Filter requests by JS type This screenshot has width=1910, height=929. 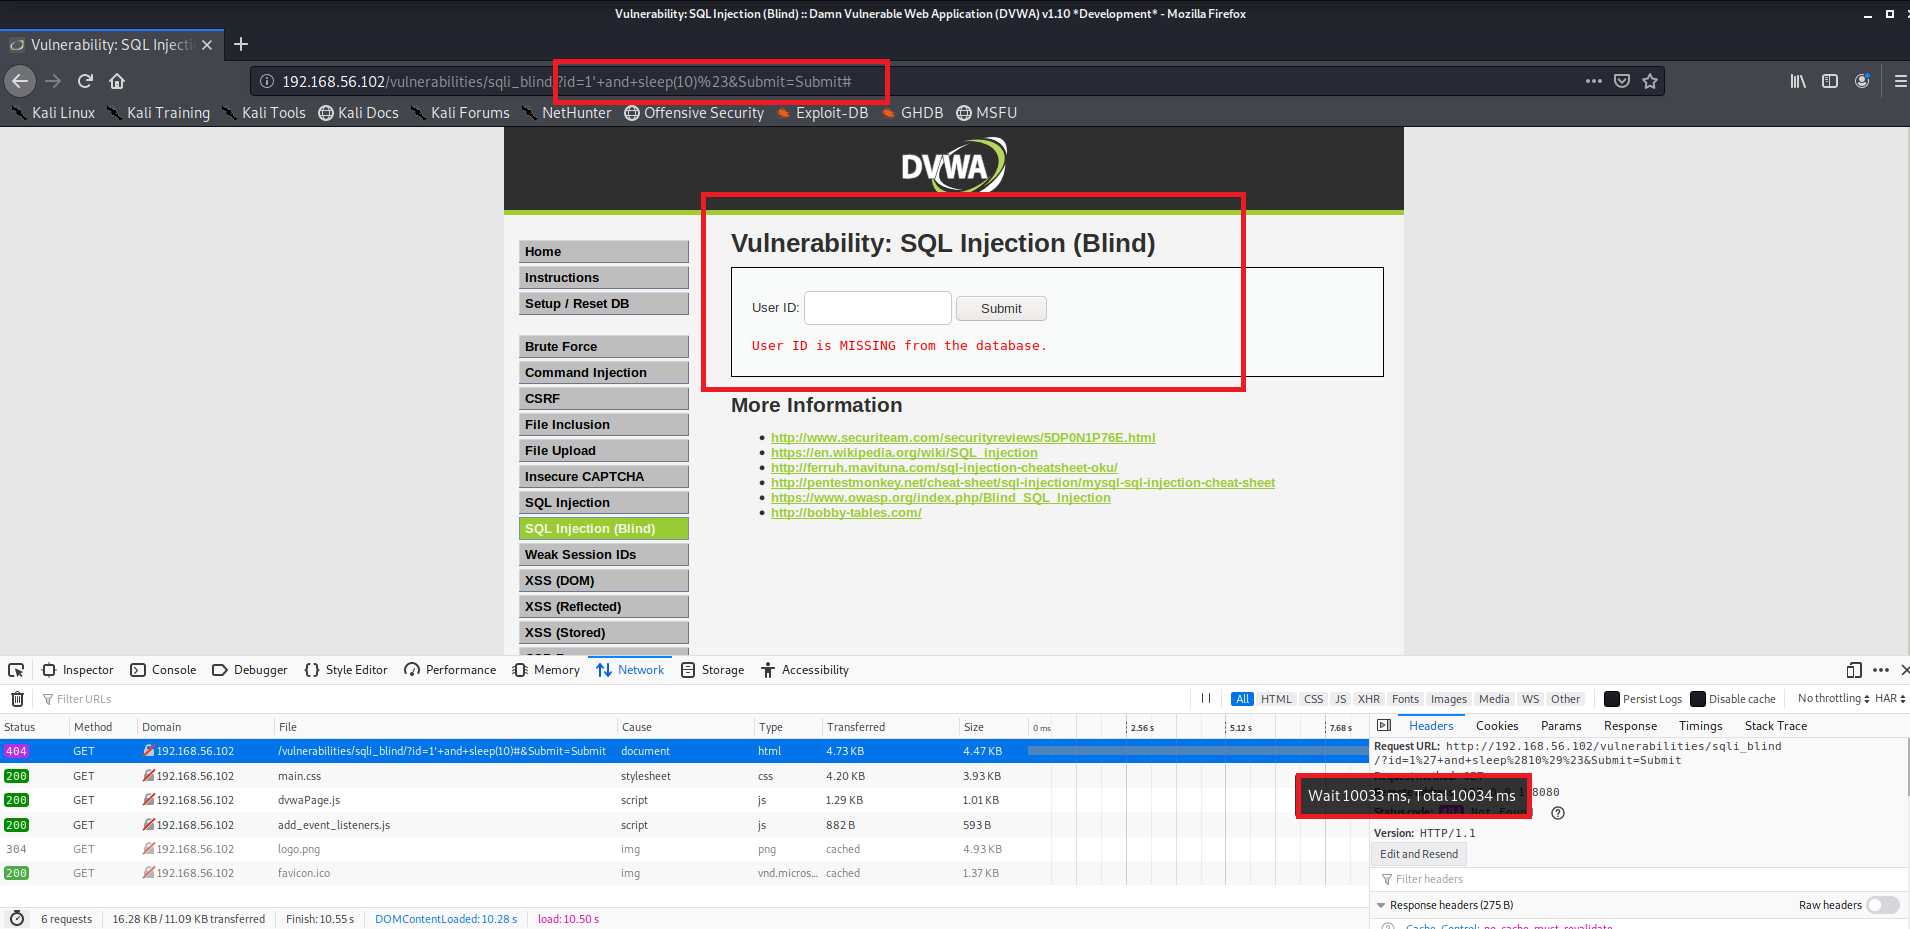[x=1341, y=699]
